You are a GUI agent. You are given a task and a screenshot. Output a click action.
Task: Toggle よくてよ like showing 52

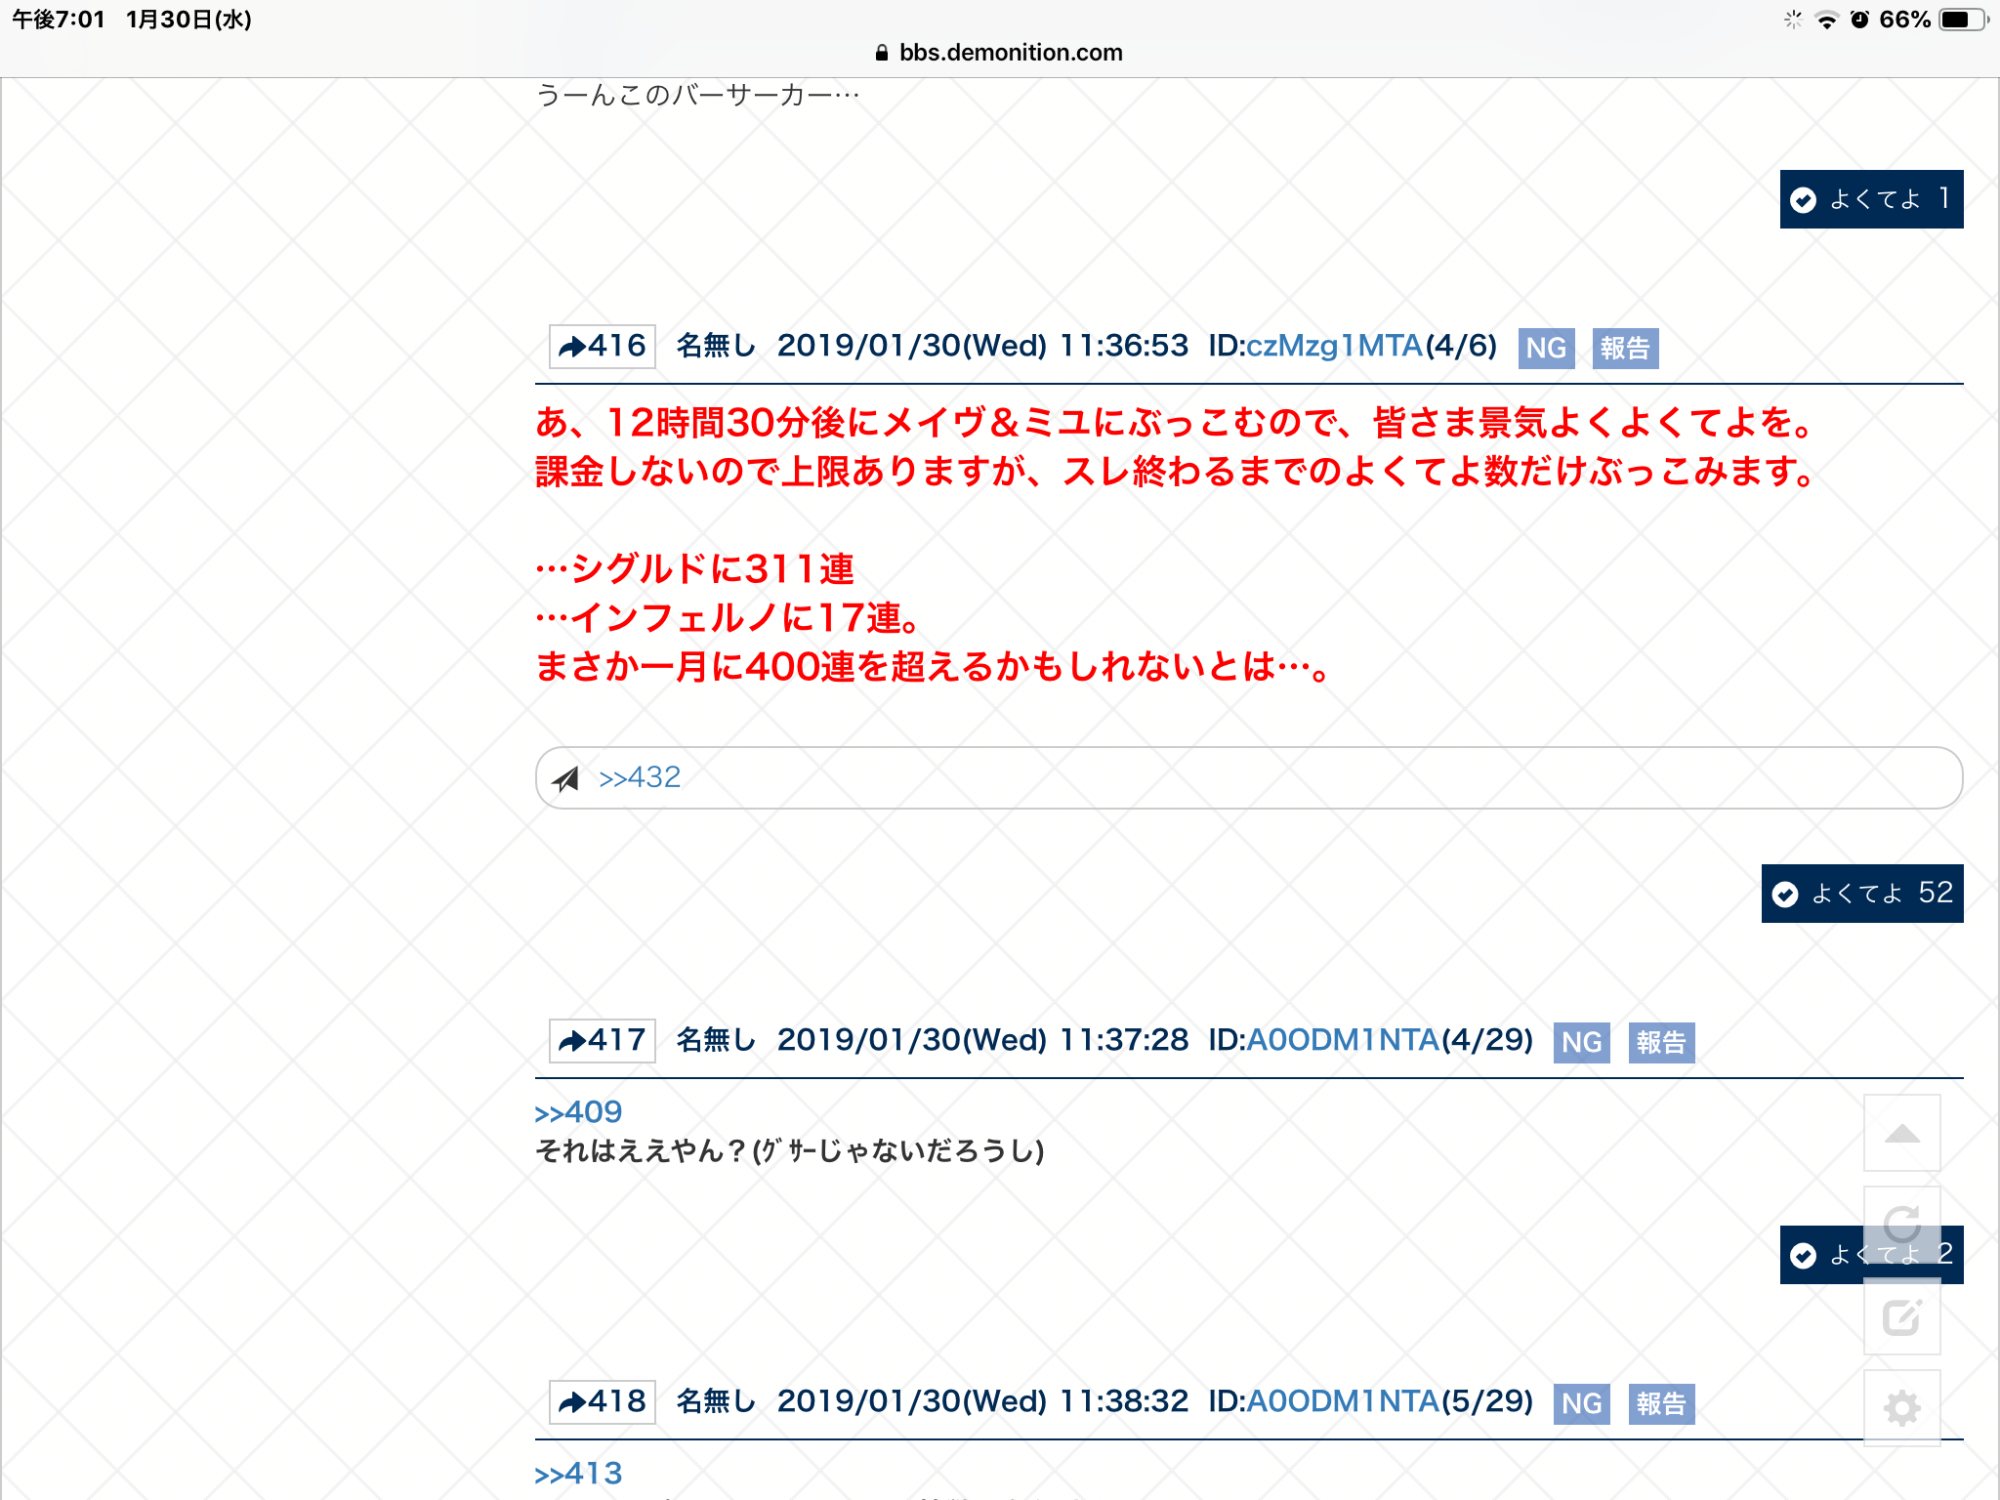(x=1861, y=893)
